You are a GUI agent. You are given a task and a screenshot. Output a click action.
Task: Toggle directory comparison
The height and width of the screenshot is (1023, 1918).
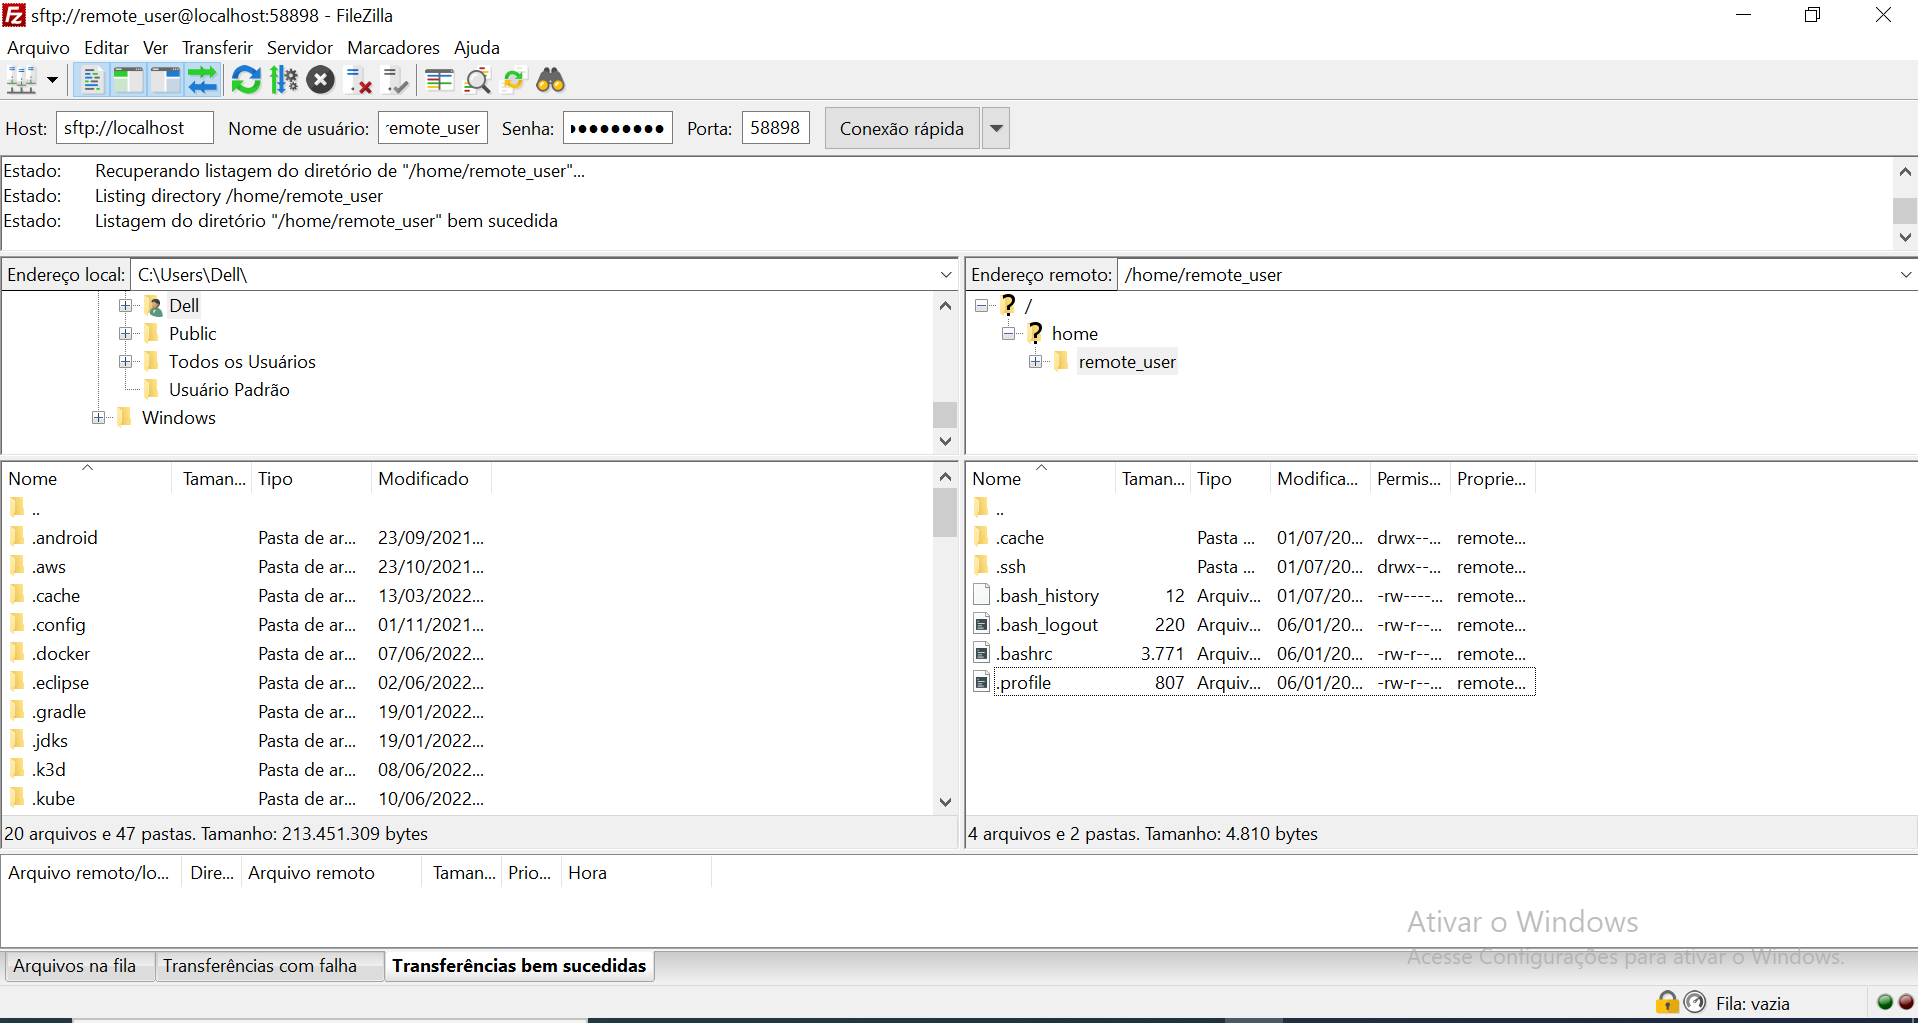[477, 80]
